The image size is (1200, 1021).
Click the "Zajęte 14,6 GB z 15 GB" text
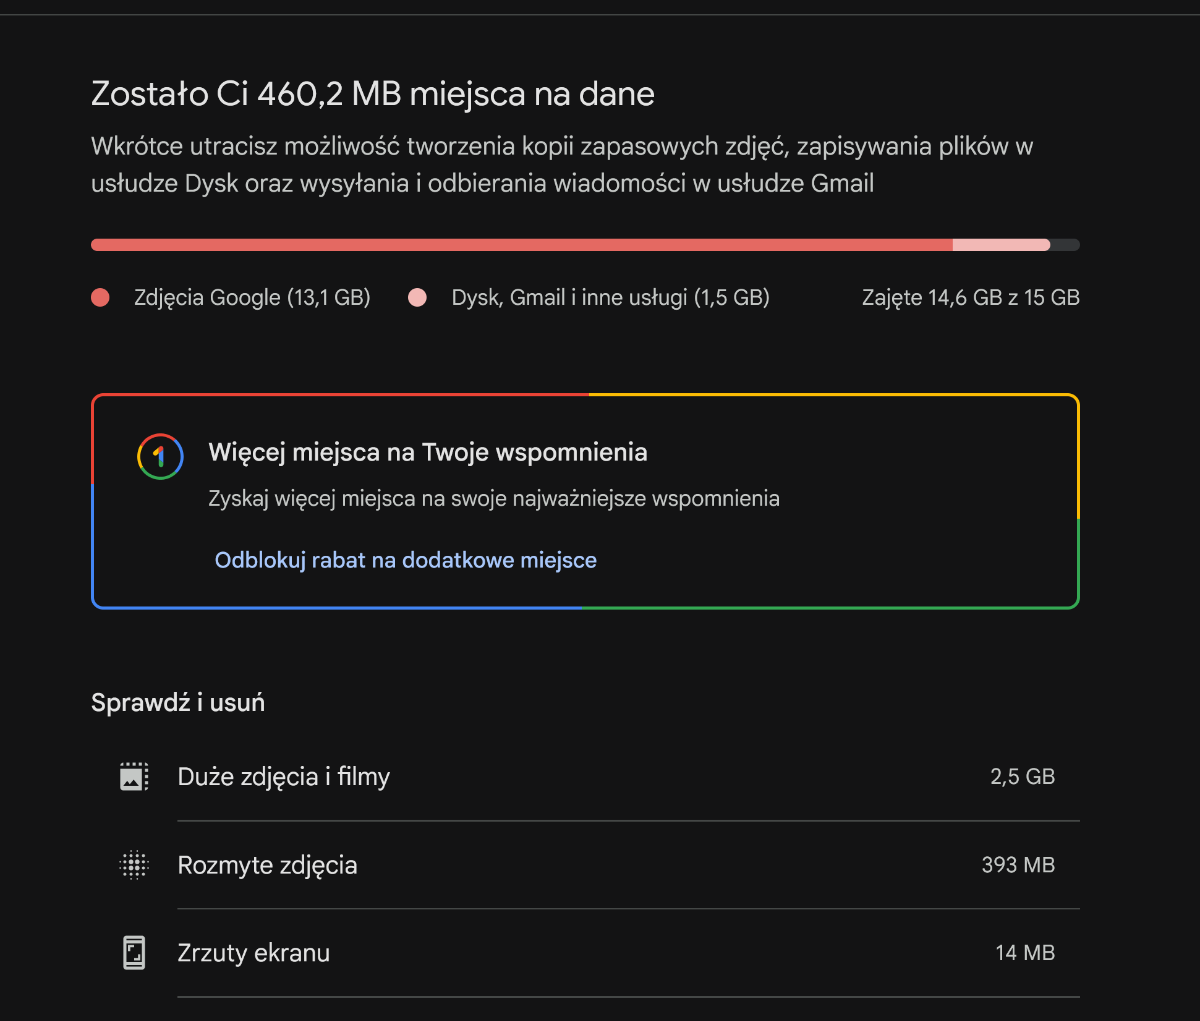click(970, 298)
